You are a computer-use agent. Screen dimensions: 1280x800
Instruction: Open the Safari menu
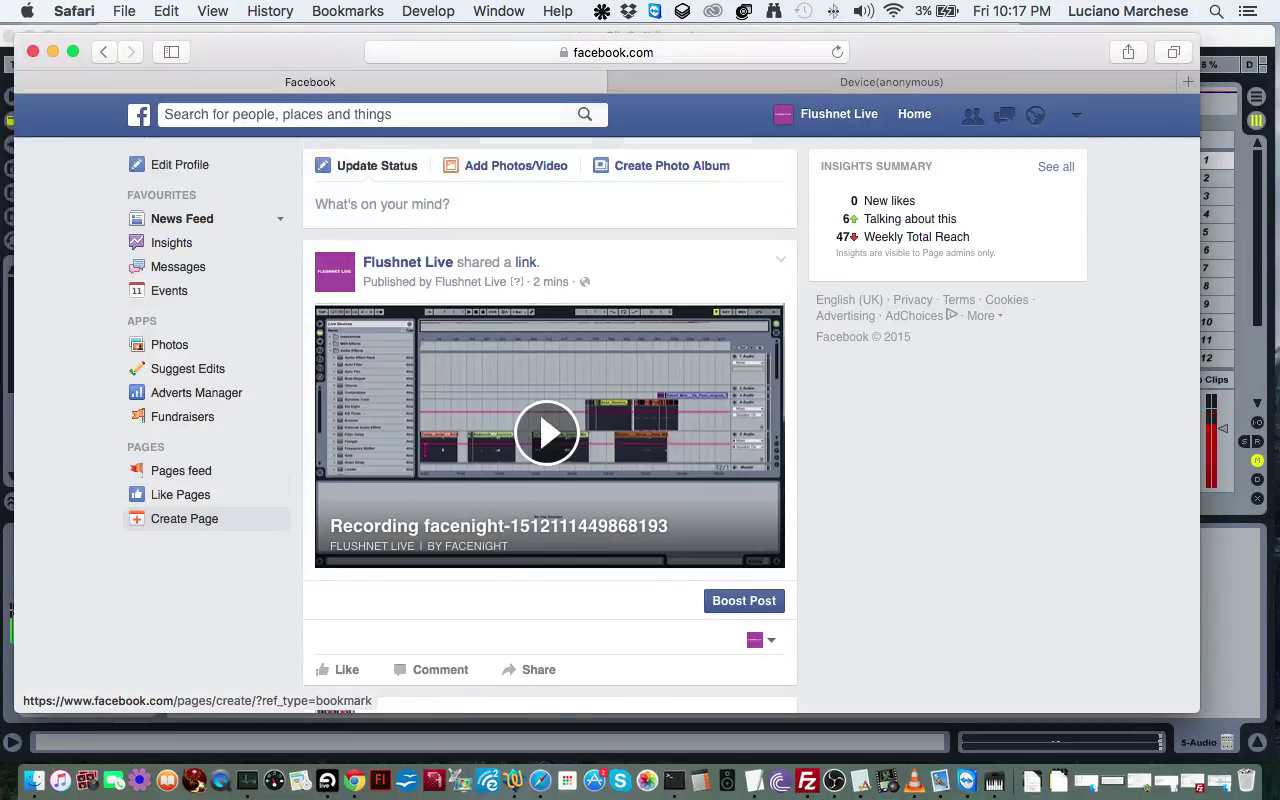74,11
